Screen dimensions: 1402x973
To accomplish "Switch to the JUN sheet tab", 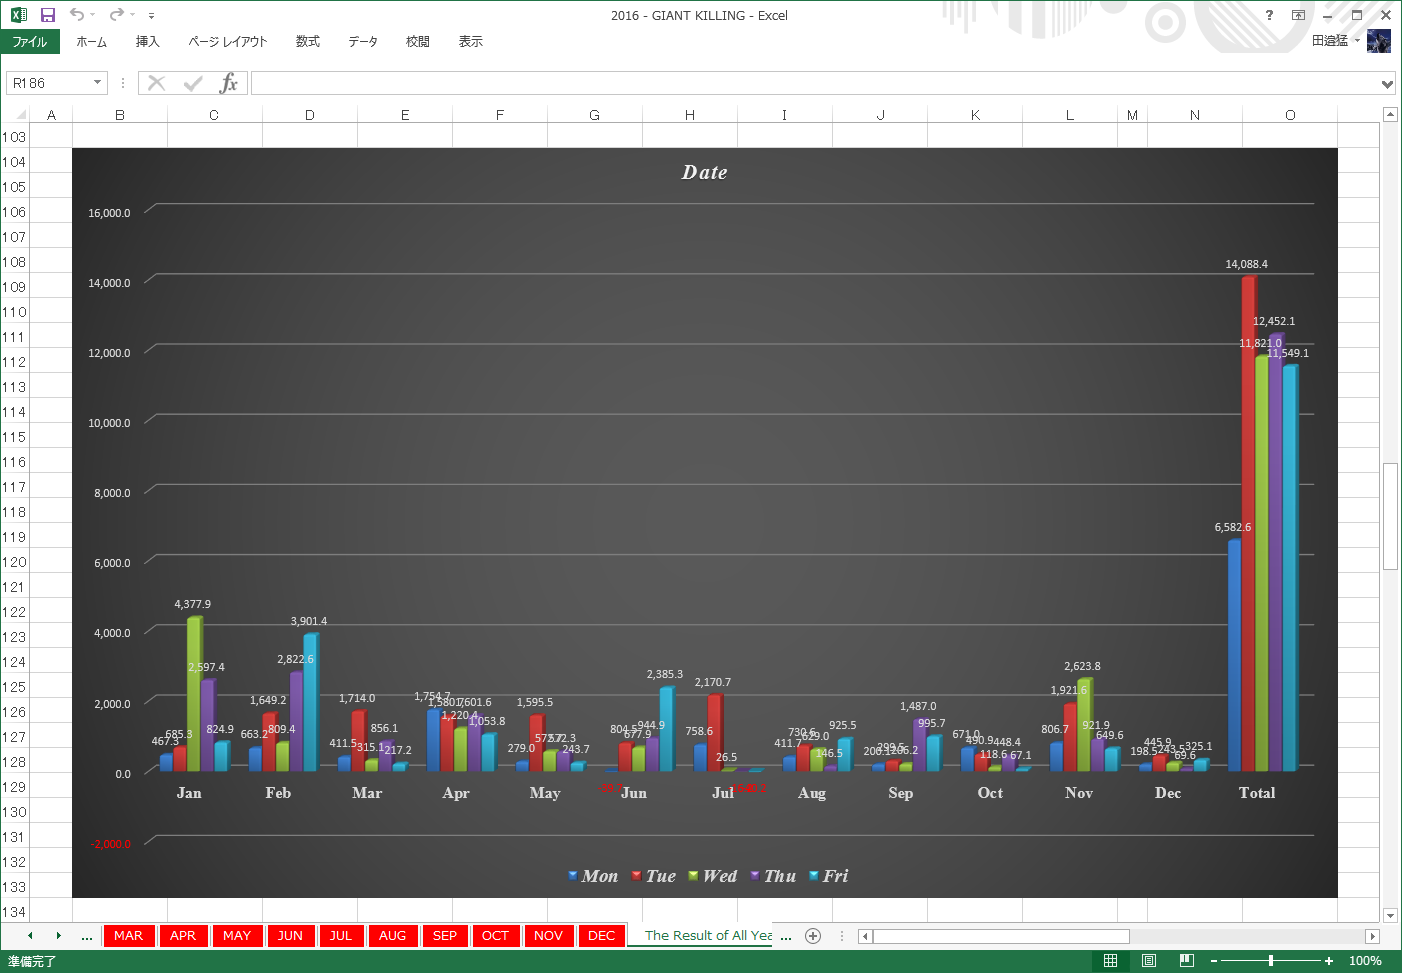I will click(x=290, y=936).
